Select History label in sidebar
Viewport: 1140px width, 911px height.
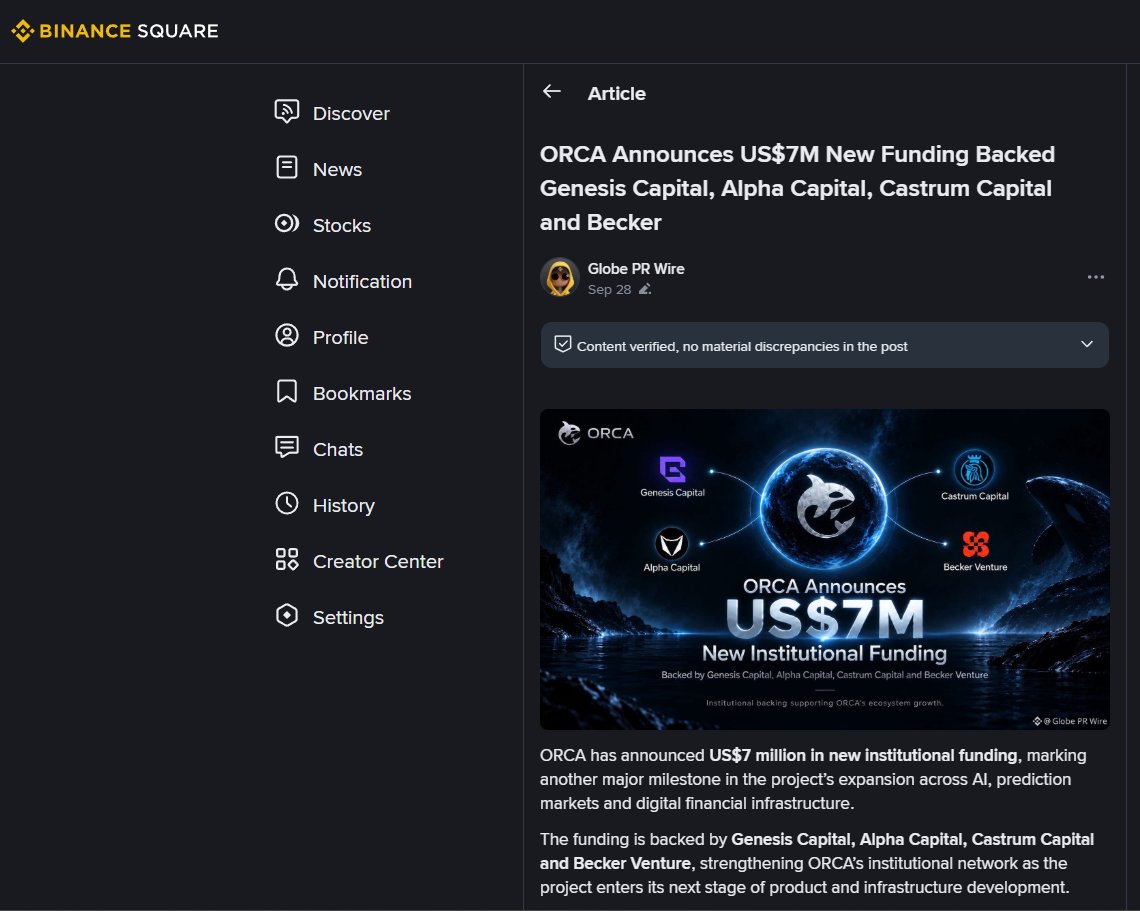[344, 505]
